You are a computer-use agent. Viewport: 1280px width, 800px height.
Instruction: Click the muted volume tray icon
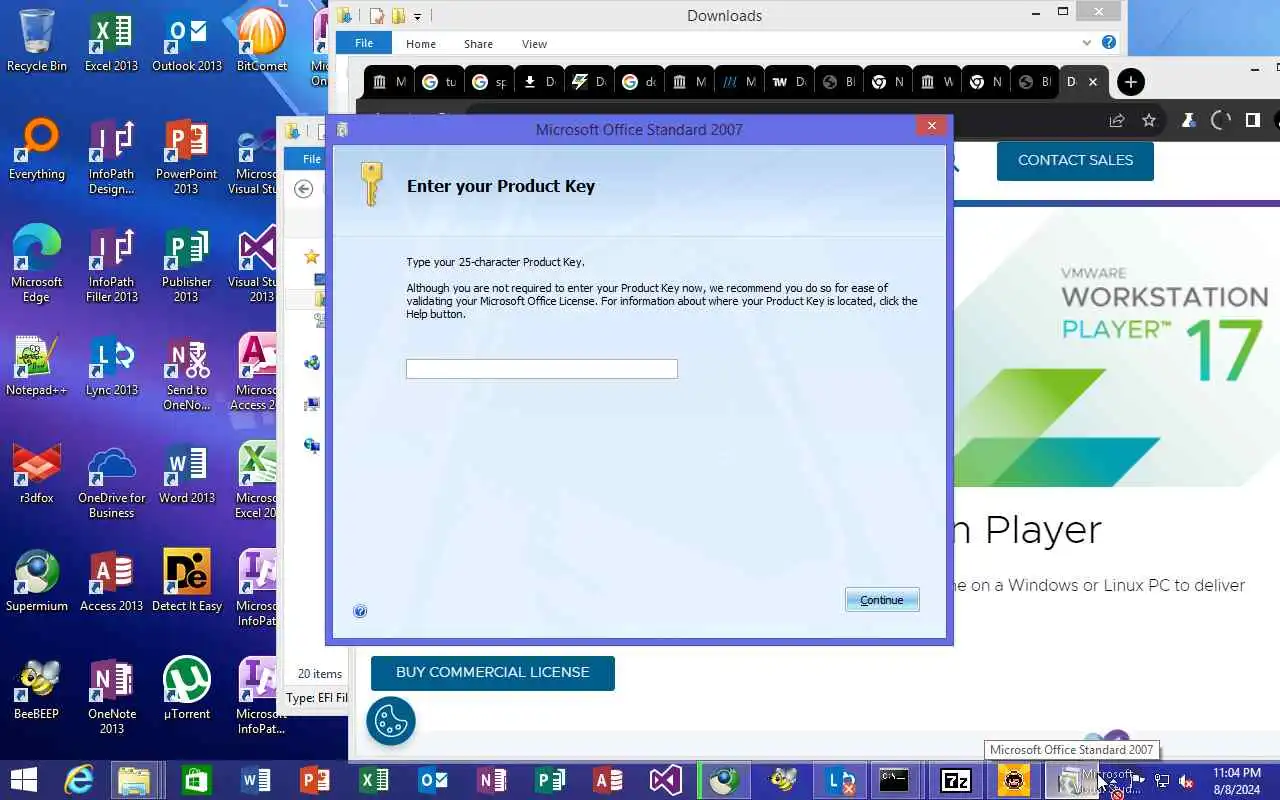(1186, 780)
